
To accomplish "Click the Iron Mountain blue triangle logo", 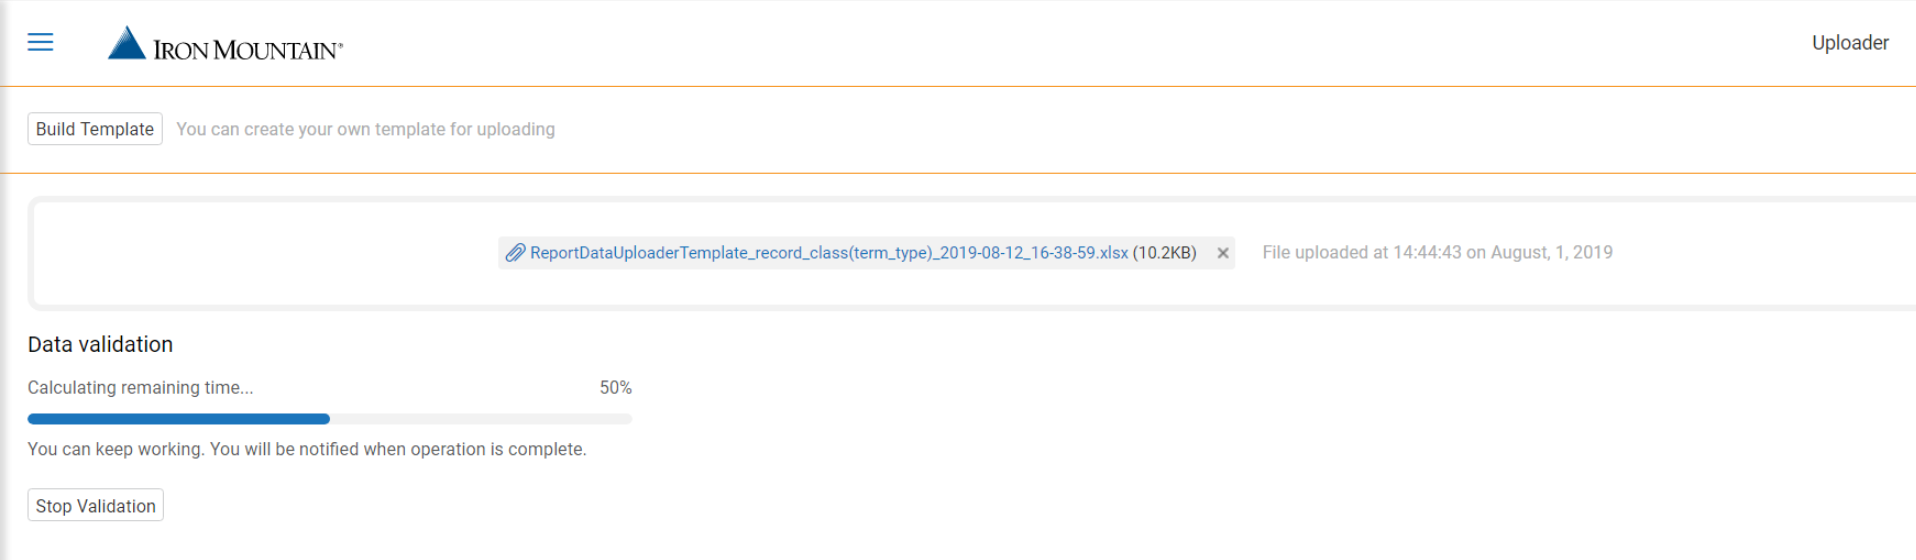I will (127, 43).
